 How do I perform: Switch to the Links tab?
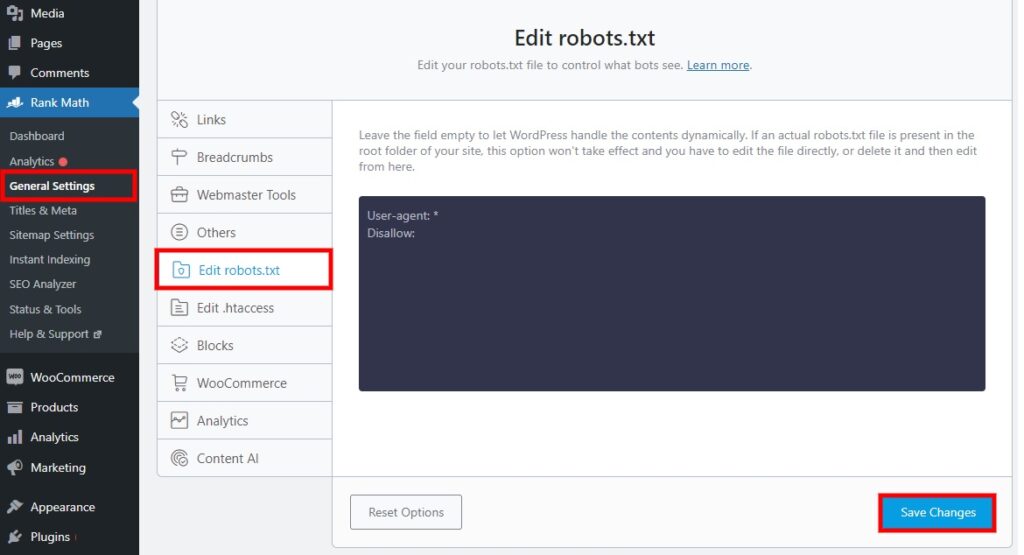pos(244,119)
